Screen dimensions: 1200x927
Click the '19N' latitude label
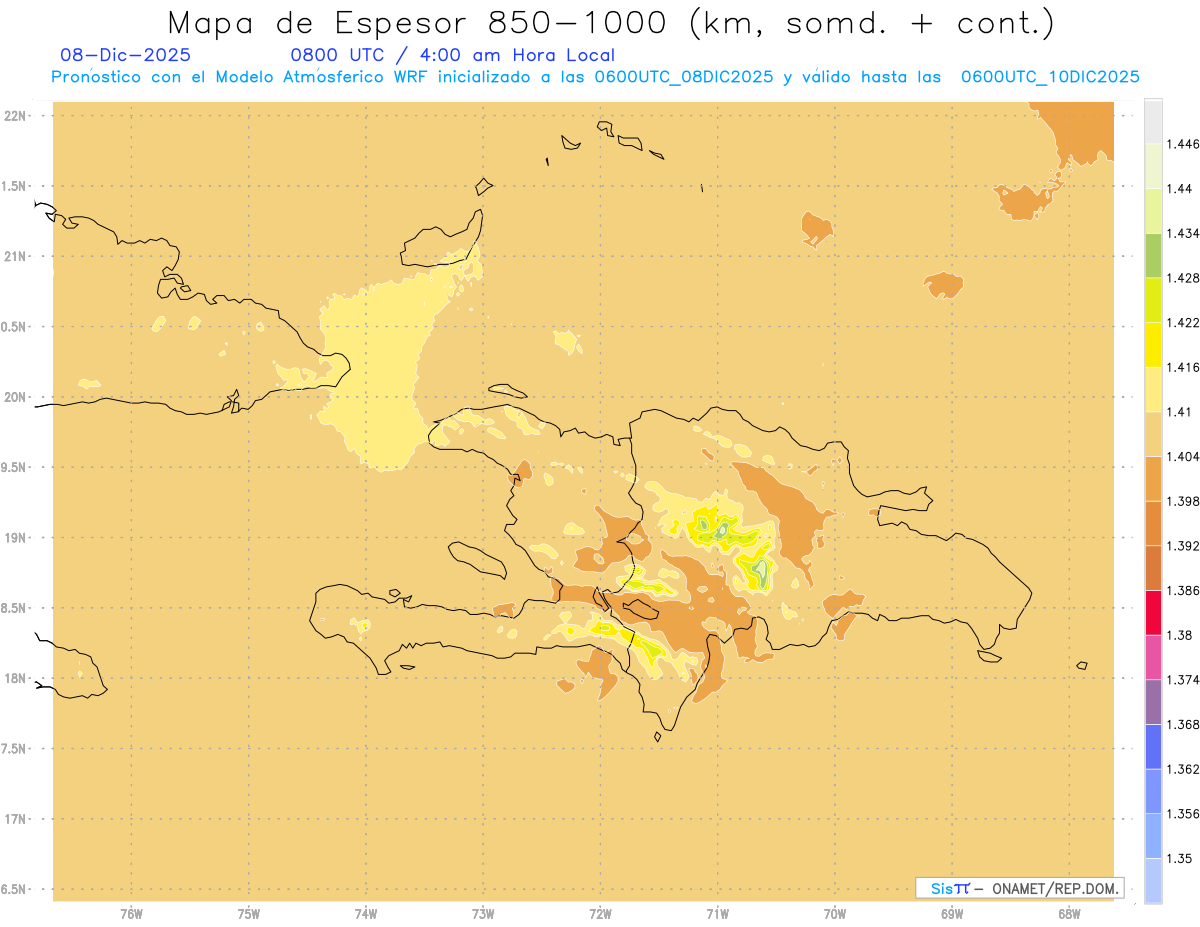click(x=17, y=538)
